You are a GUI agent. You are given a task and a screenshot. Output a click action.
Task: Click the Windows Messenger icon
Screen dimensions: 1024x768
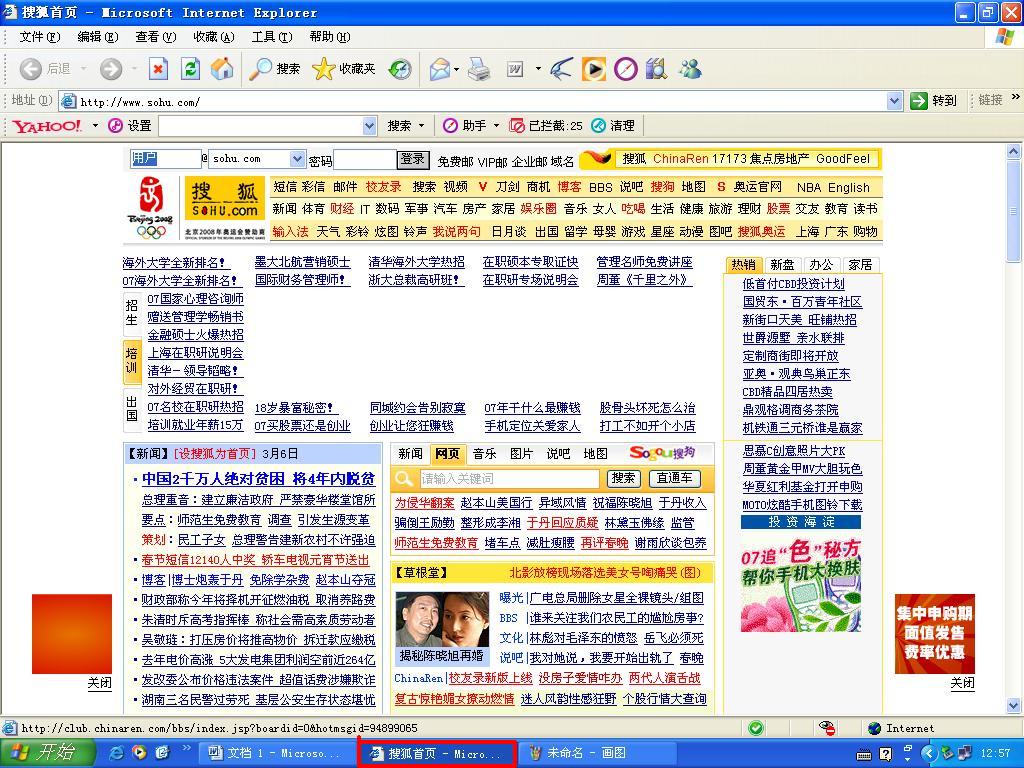click(690, 69)
